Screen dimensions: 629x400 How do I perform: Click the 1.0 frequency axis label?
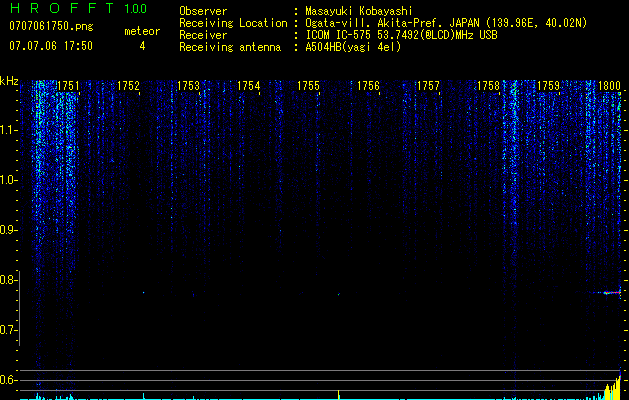[x=9, y=180]
